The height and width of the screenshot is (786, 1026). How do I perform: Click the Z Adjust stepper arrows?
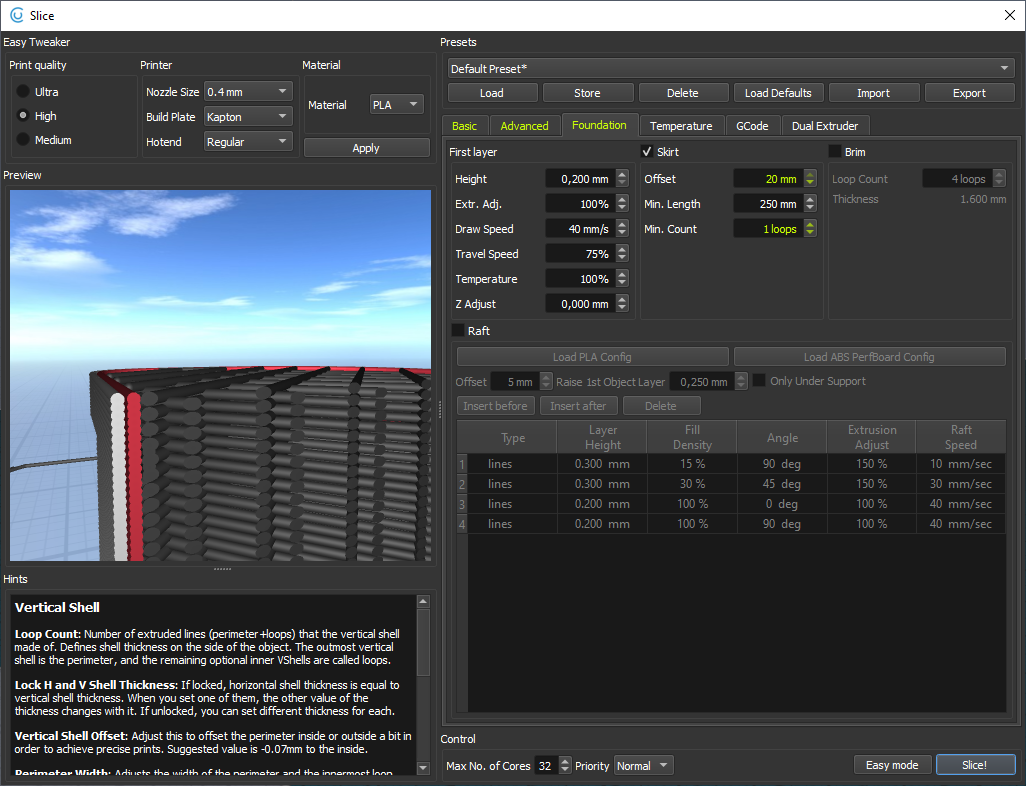click(x=622, y=304)
